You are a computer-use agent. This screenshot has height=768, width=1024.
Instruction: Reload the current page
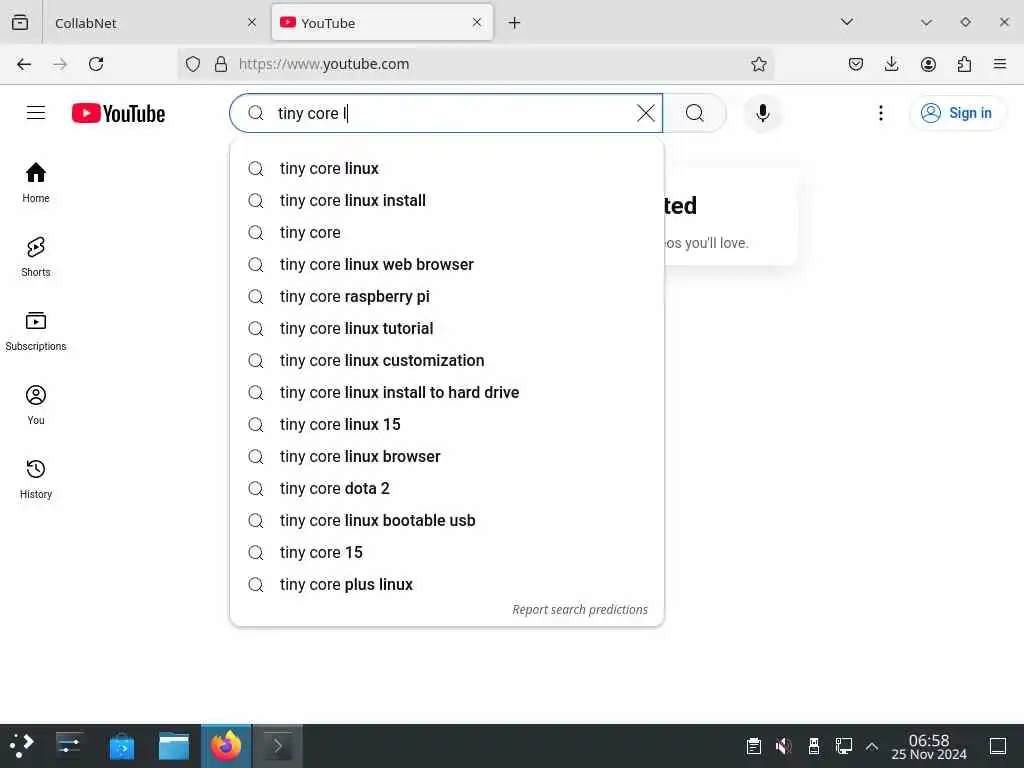96,64
